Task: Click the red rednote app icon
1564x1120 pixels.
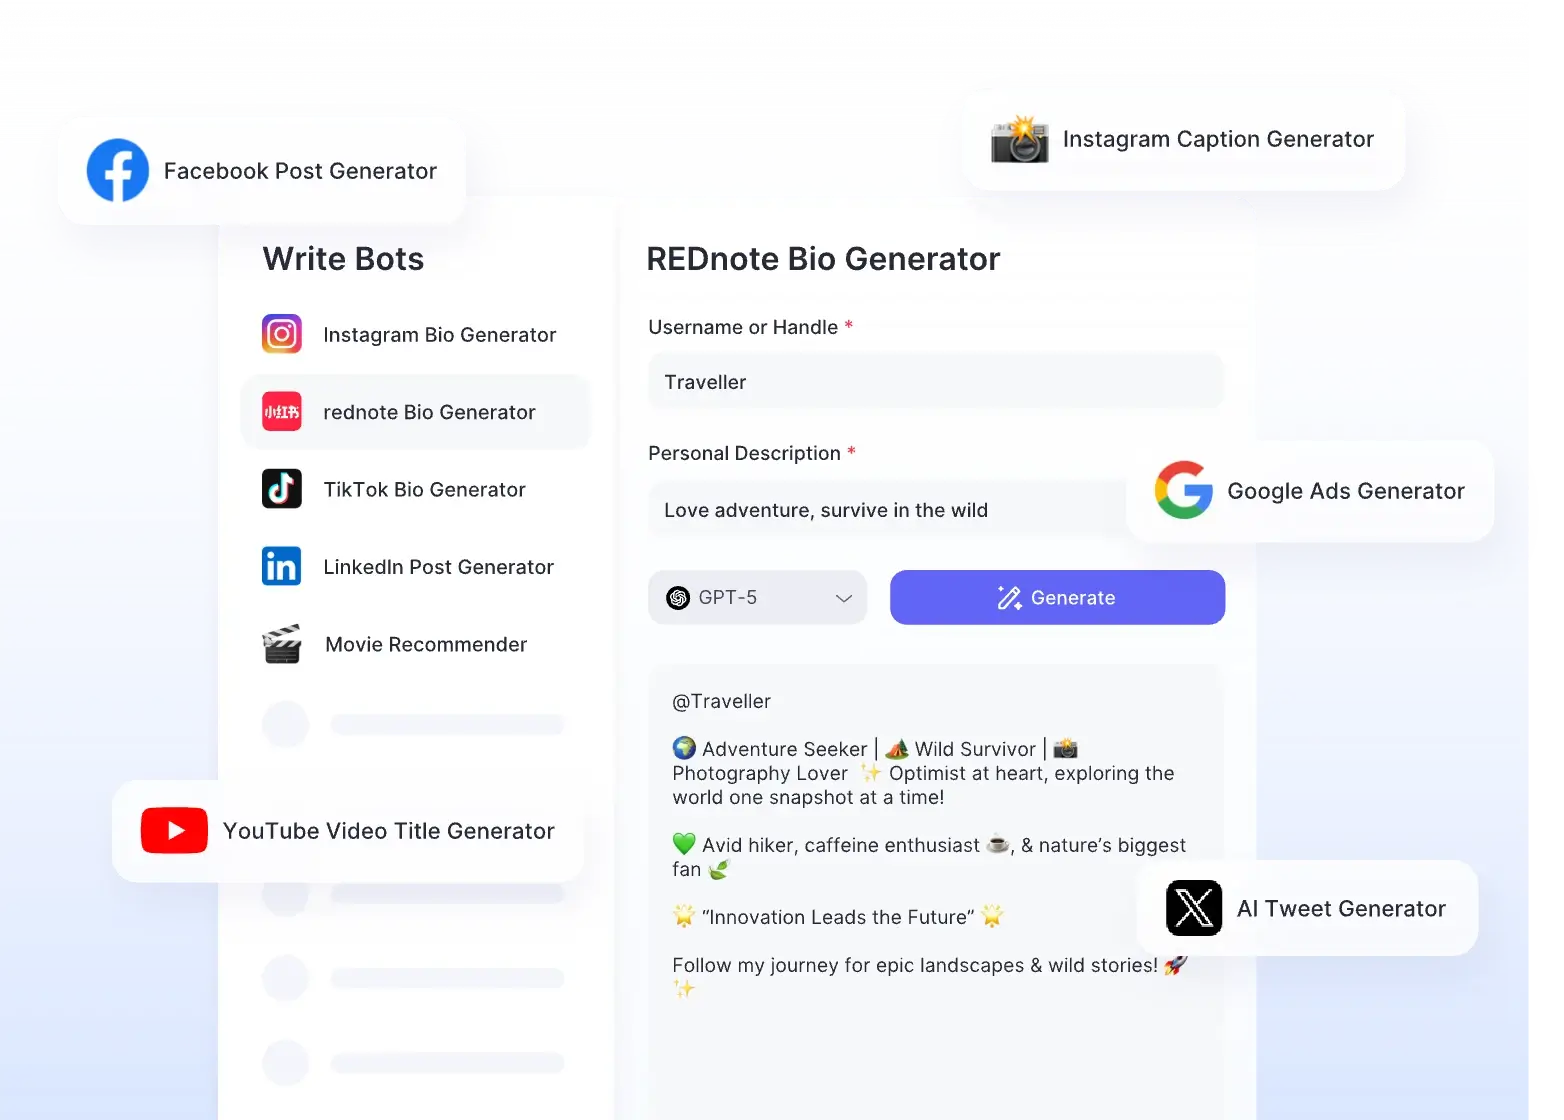Action: click(x=282, y=411)
